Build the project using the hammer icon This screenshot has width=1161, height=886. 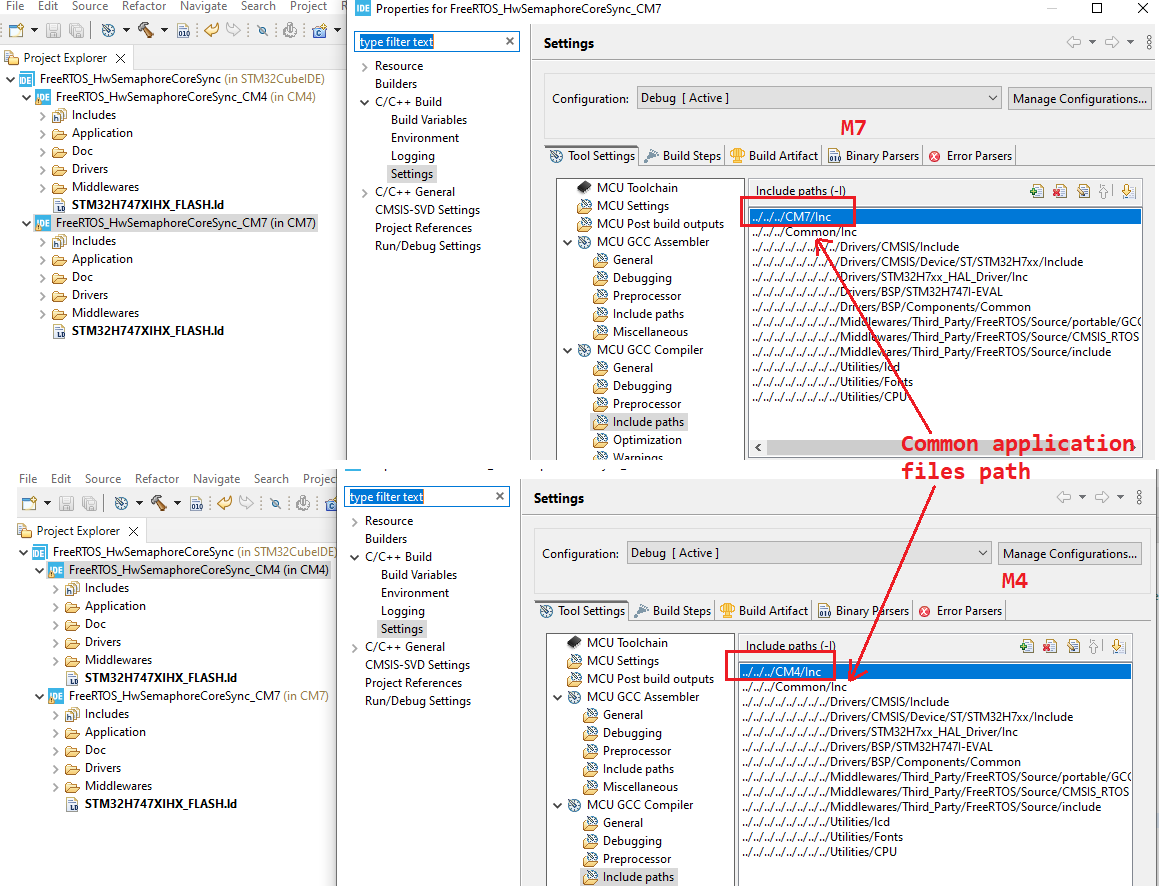pyautogui.click(x=146, y=30)
